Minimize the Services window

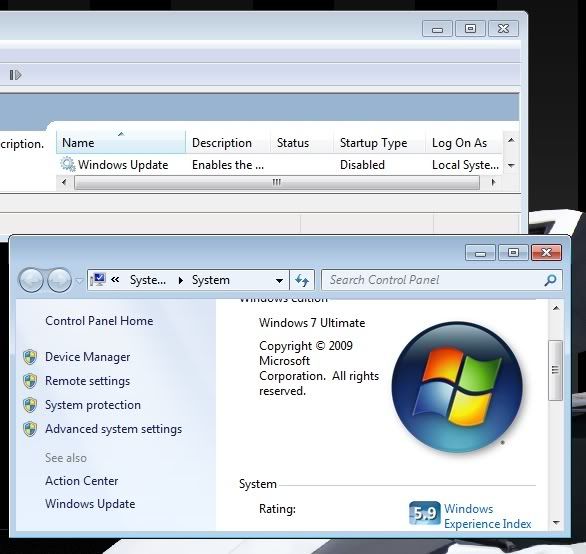437,29
